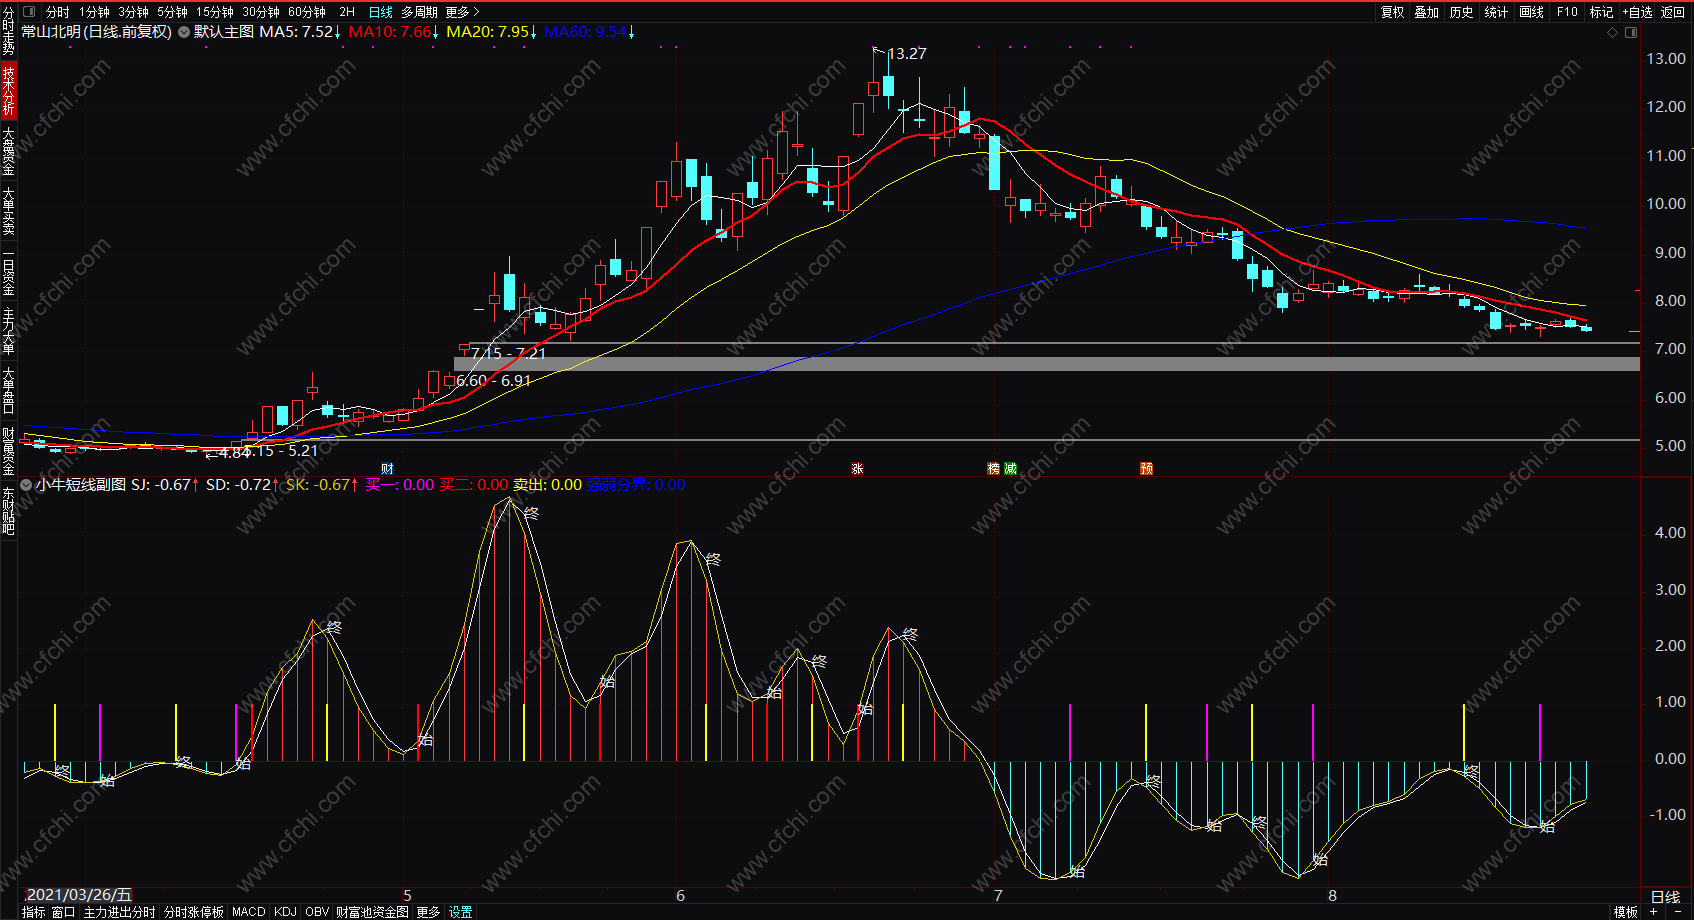Click 指标 in bottom bar

[x=34, y=912]
